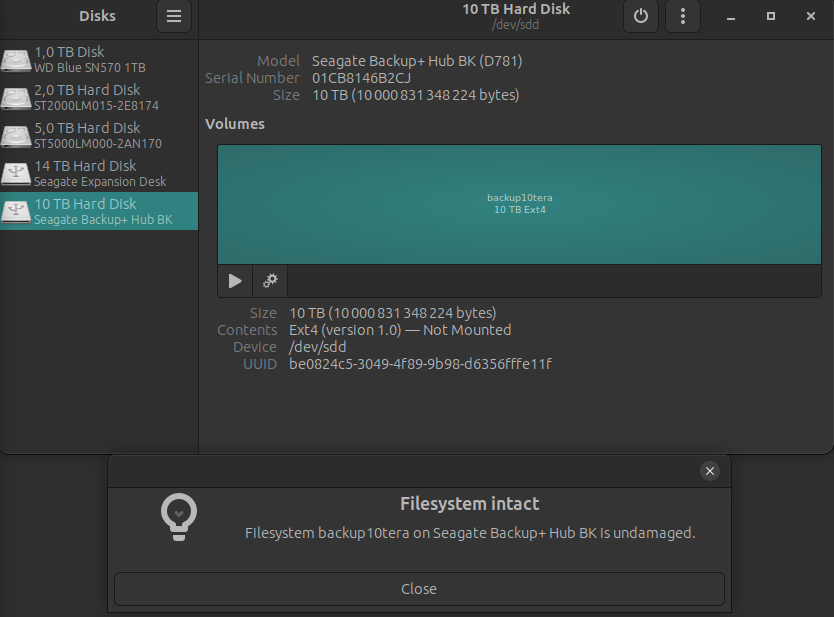The image size is (834, 617).
Task: Mount the selected partition with play button
Action: [x=235, y=281]
